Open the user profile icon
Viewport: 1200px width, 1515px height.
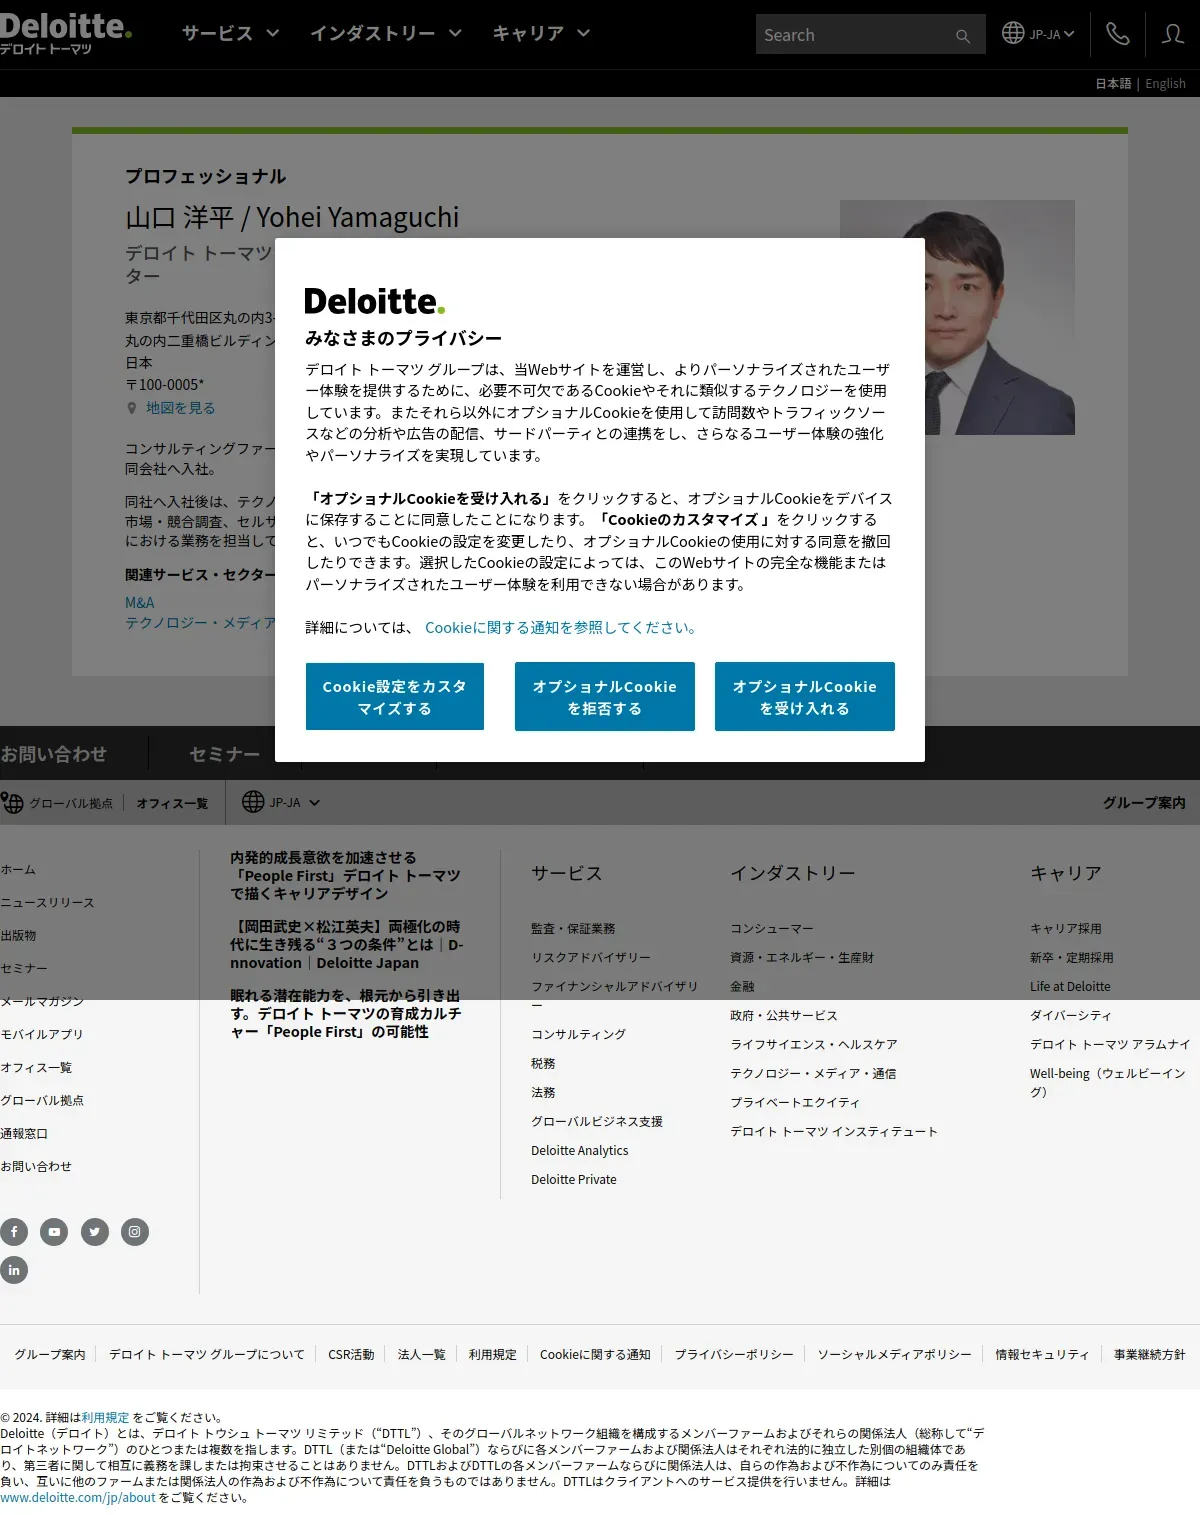point(1173,34)
